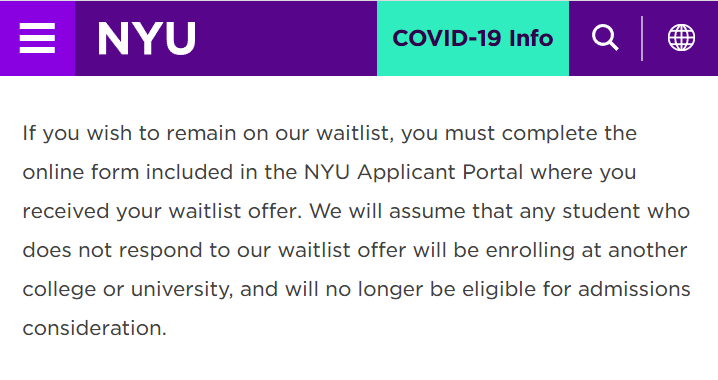Click the phrase "enrolling at another"

[587, 250]
